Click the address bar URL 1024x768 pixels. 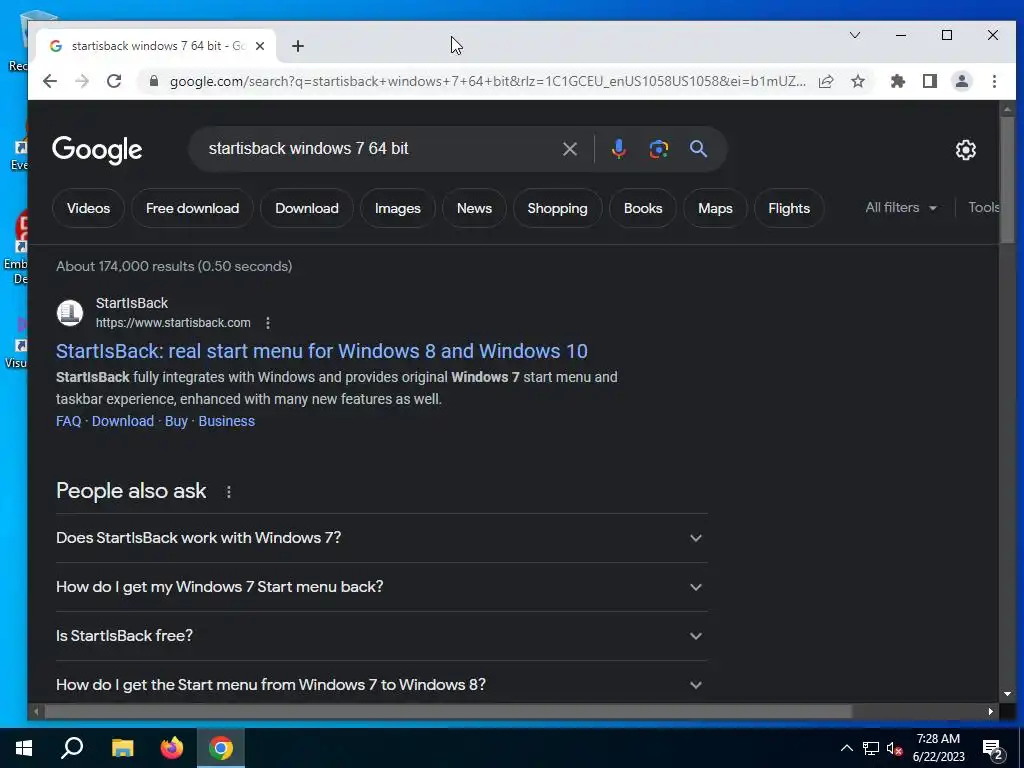coord(487,81)
